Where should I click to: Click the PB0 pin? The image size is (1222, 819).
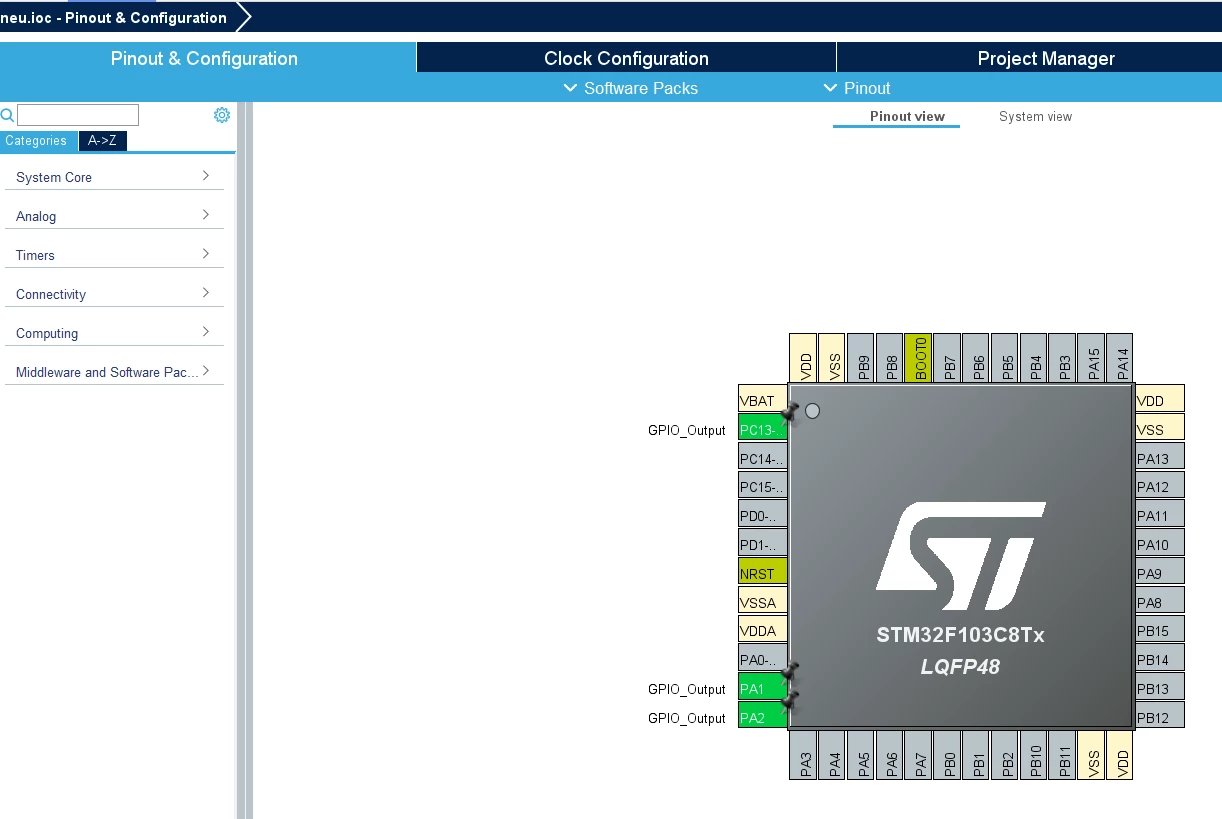pos(947,755)
